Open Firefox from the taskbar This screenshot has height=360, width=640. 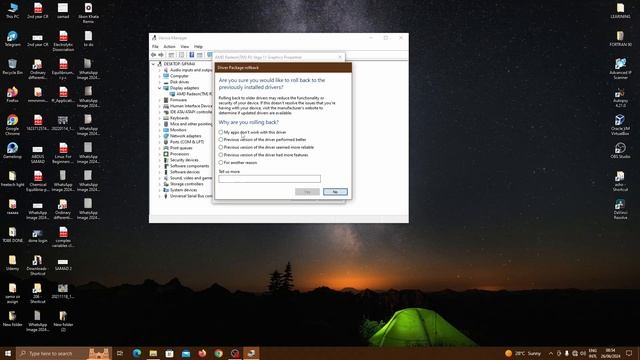202,353
